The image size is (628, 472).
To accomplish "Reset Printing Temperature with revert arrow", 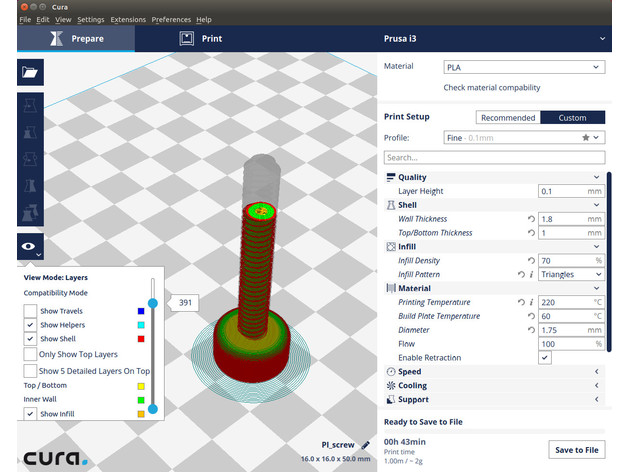I will (521, 302).
